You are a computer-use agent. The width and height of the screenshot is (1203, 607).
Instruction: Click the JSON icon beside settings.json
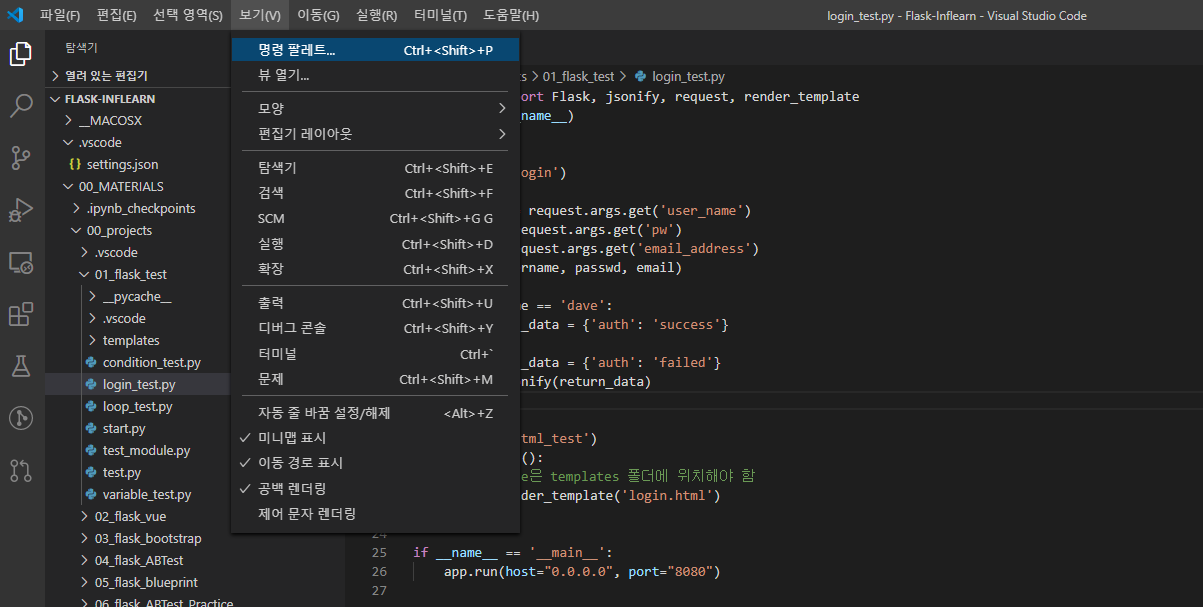(75, 164)
